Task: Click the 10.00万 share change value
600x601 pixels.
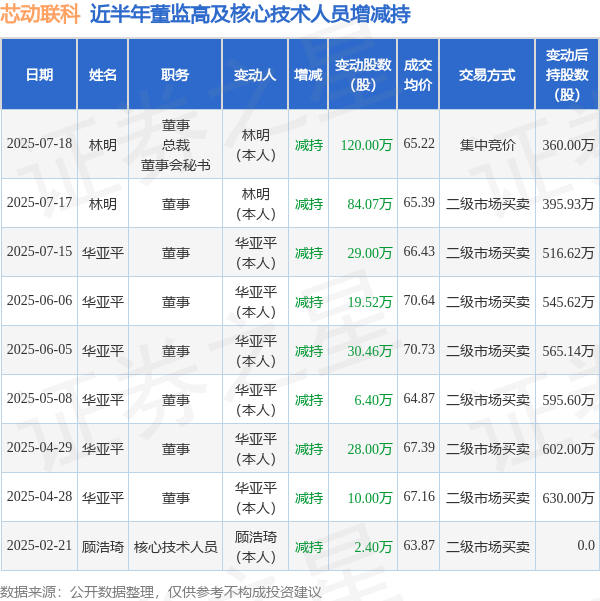Action: [x=370, y=498]
